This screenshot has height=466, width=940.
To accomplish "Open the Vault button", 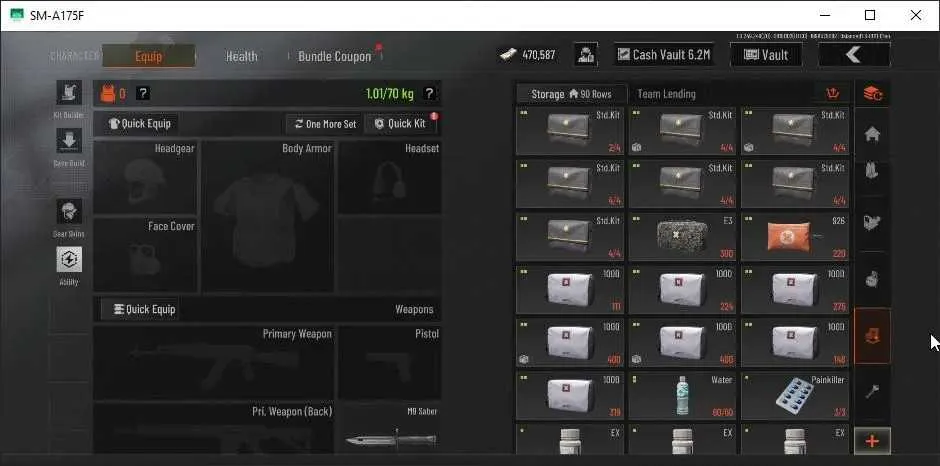I will (x=766, y=55).
